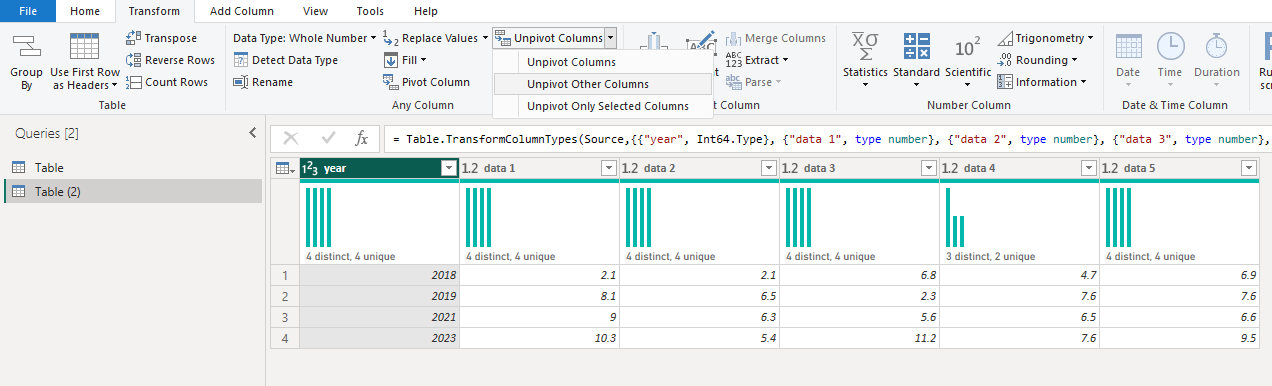Image resolution: width=1272 pixels, height=386 pixels.
Task: Select the Table (2) query
Action: tap(132, 192)
